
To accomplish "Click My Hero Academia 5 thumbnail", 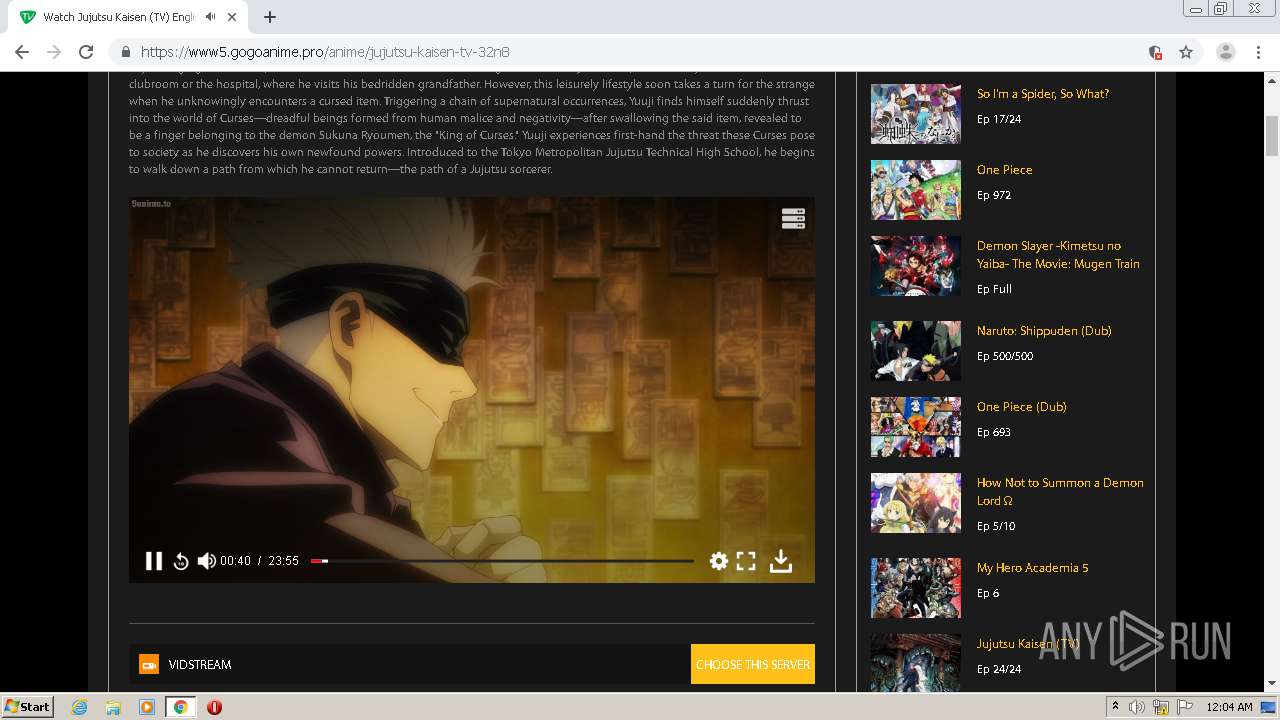I will (916, 588).
